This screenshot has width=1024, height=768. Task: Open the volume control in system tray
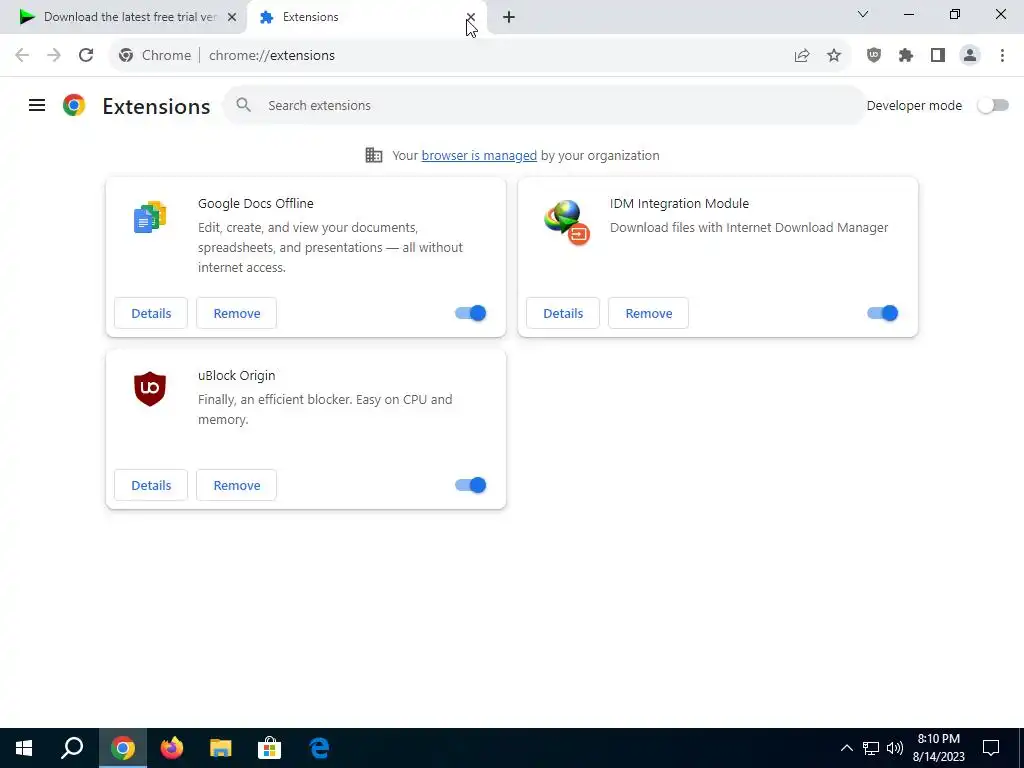(895, 748)
